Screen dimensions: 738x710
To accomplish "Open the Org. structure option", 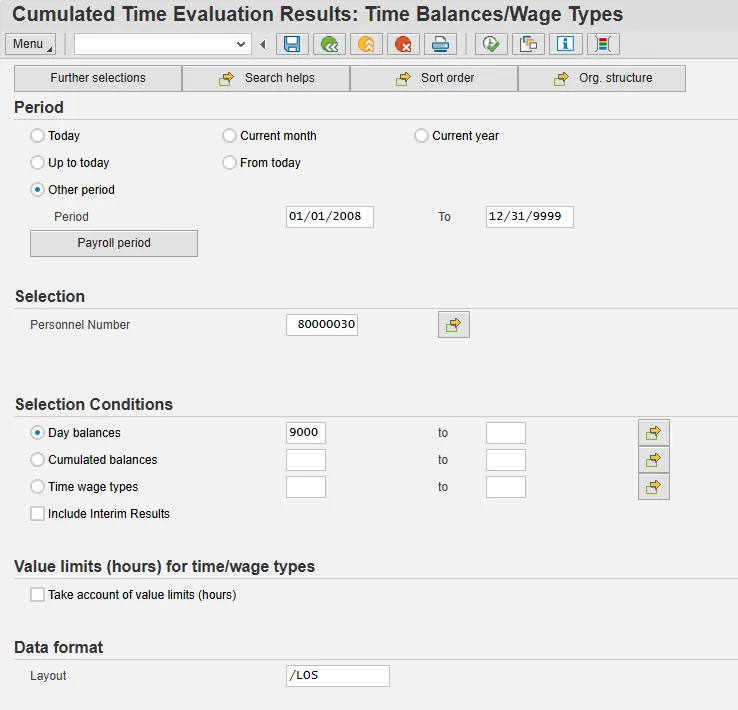I will pyautogui.click(x=602, y=78).
